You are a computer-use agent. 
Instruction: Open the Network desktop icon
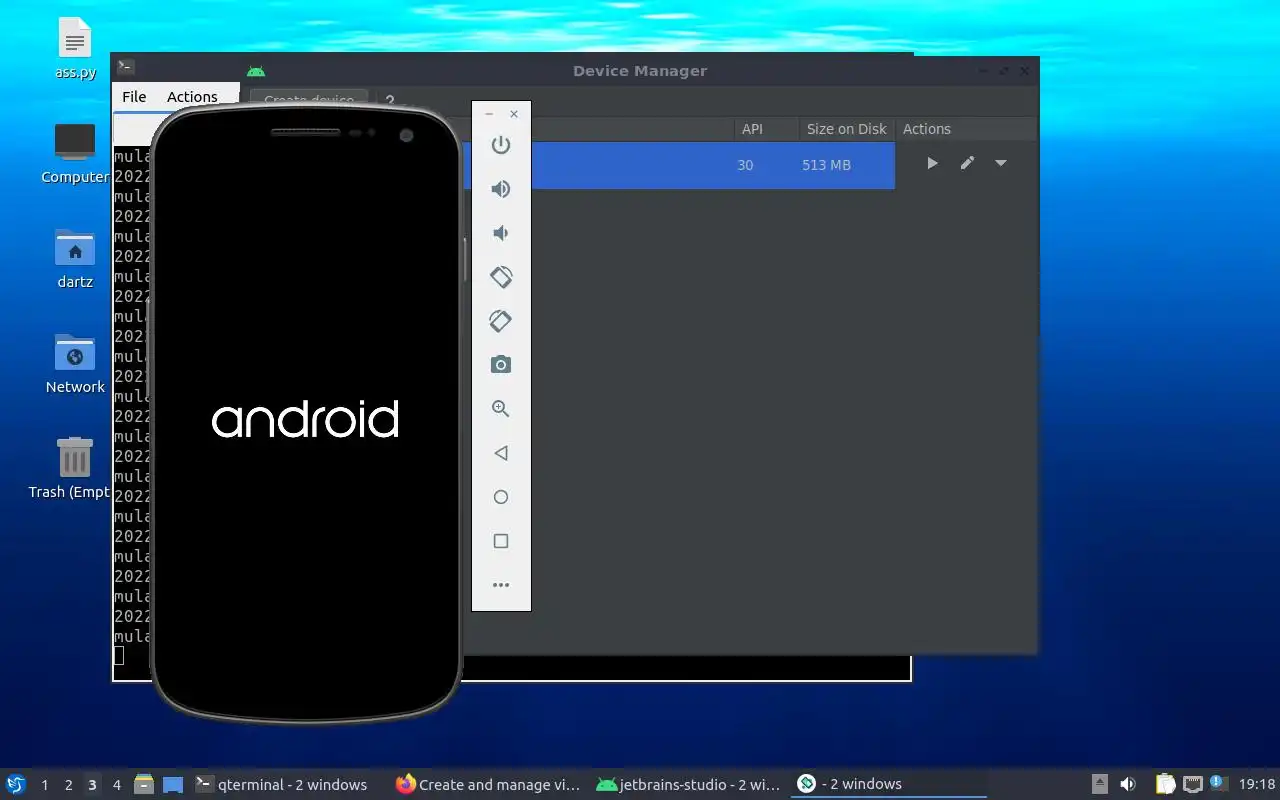75,364
